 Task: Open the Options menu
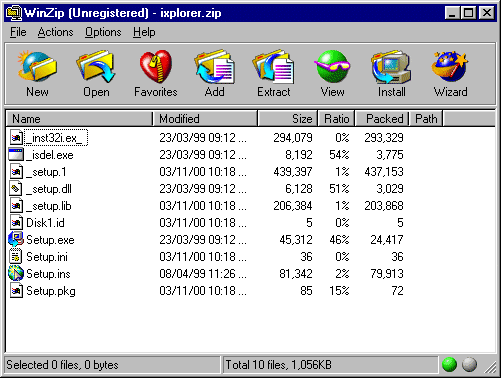pyautogui.click(x=103, y=32)
